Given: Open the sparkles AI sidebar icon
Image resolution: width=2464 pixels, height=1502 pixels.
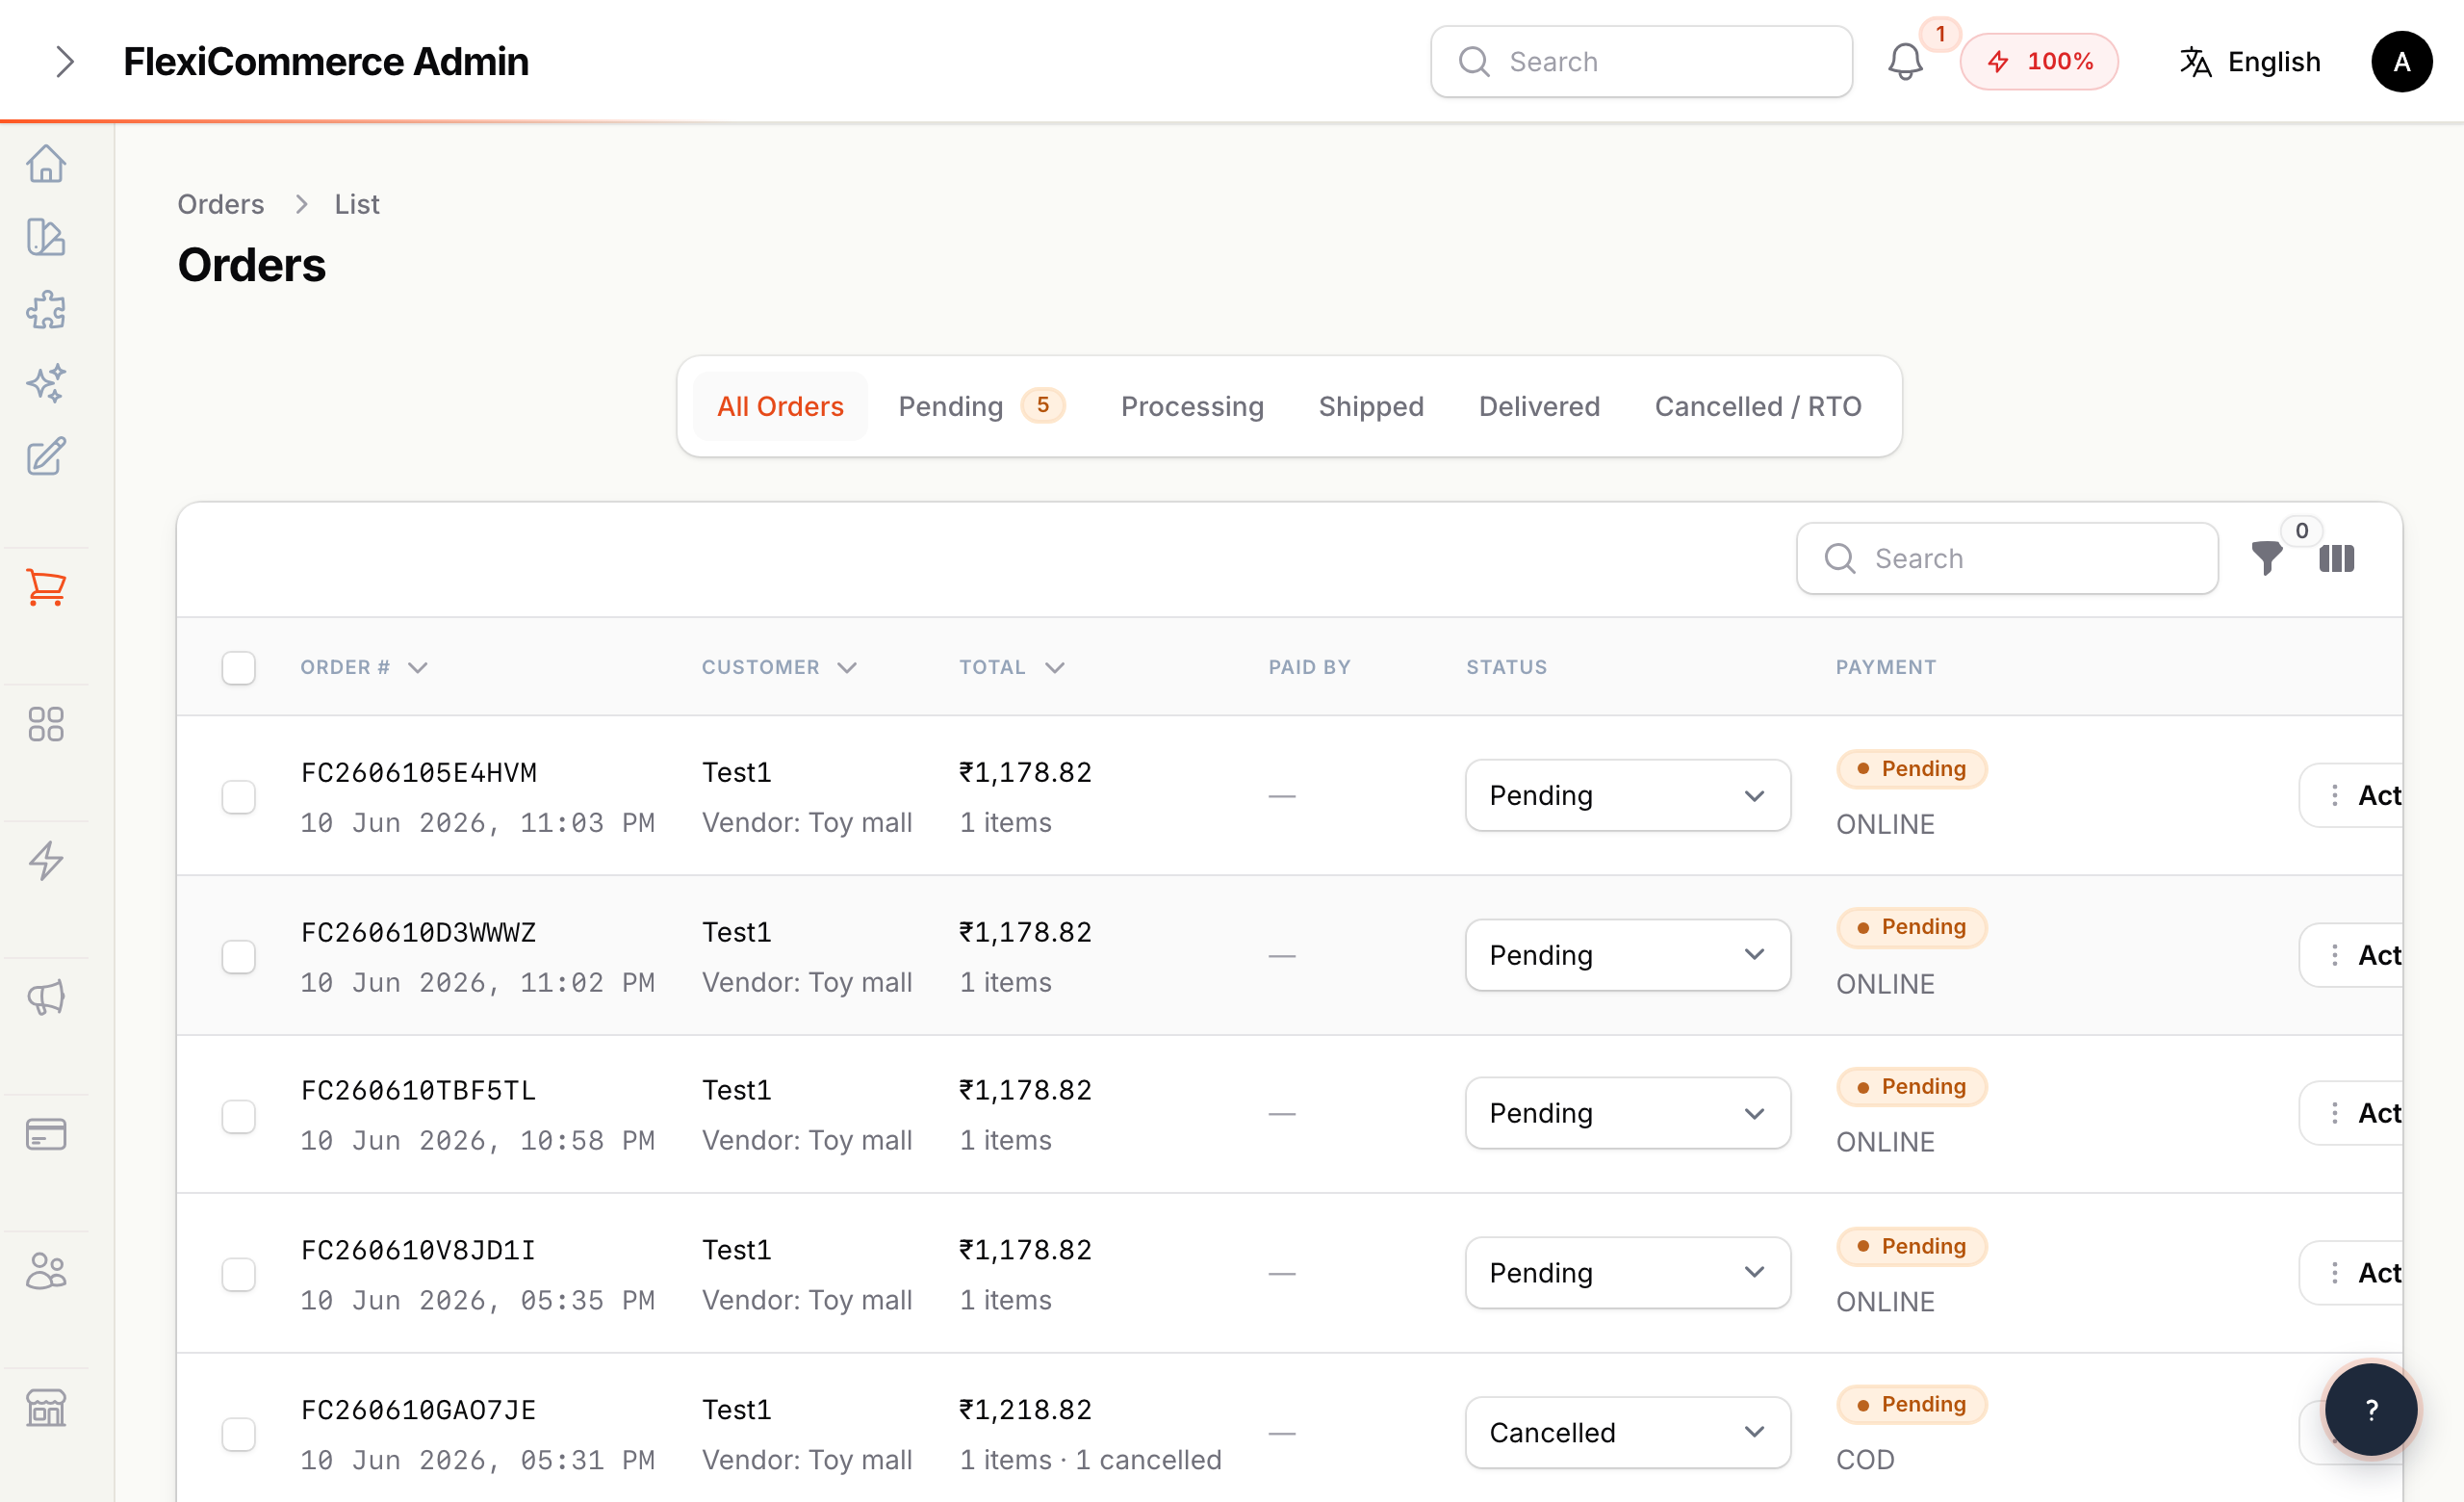Looking at the screenshot, I should (x=46, y=383).
